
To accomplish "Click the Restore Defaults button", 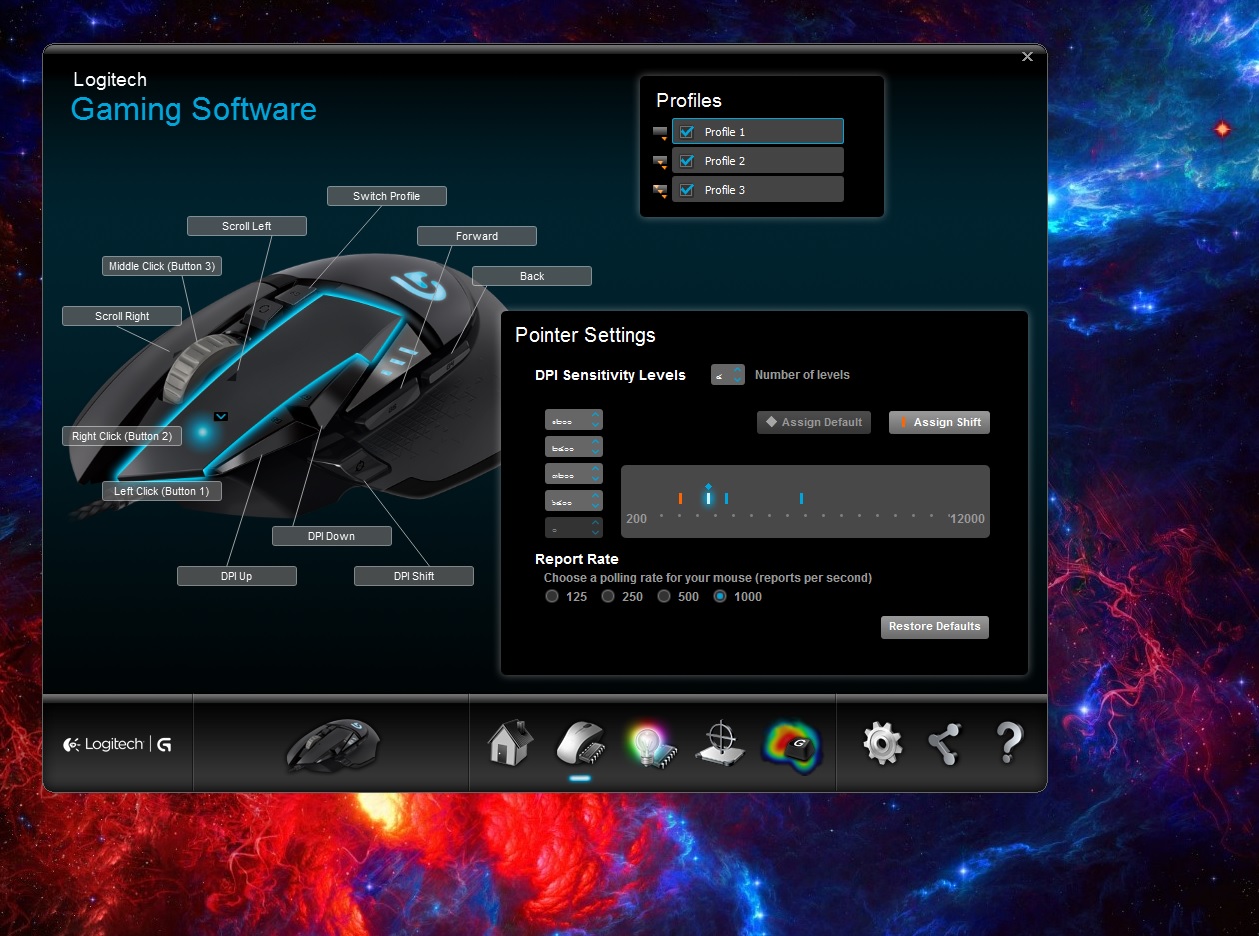I will coord(935,627).
